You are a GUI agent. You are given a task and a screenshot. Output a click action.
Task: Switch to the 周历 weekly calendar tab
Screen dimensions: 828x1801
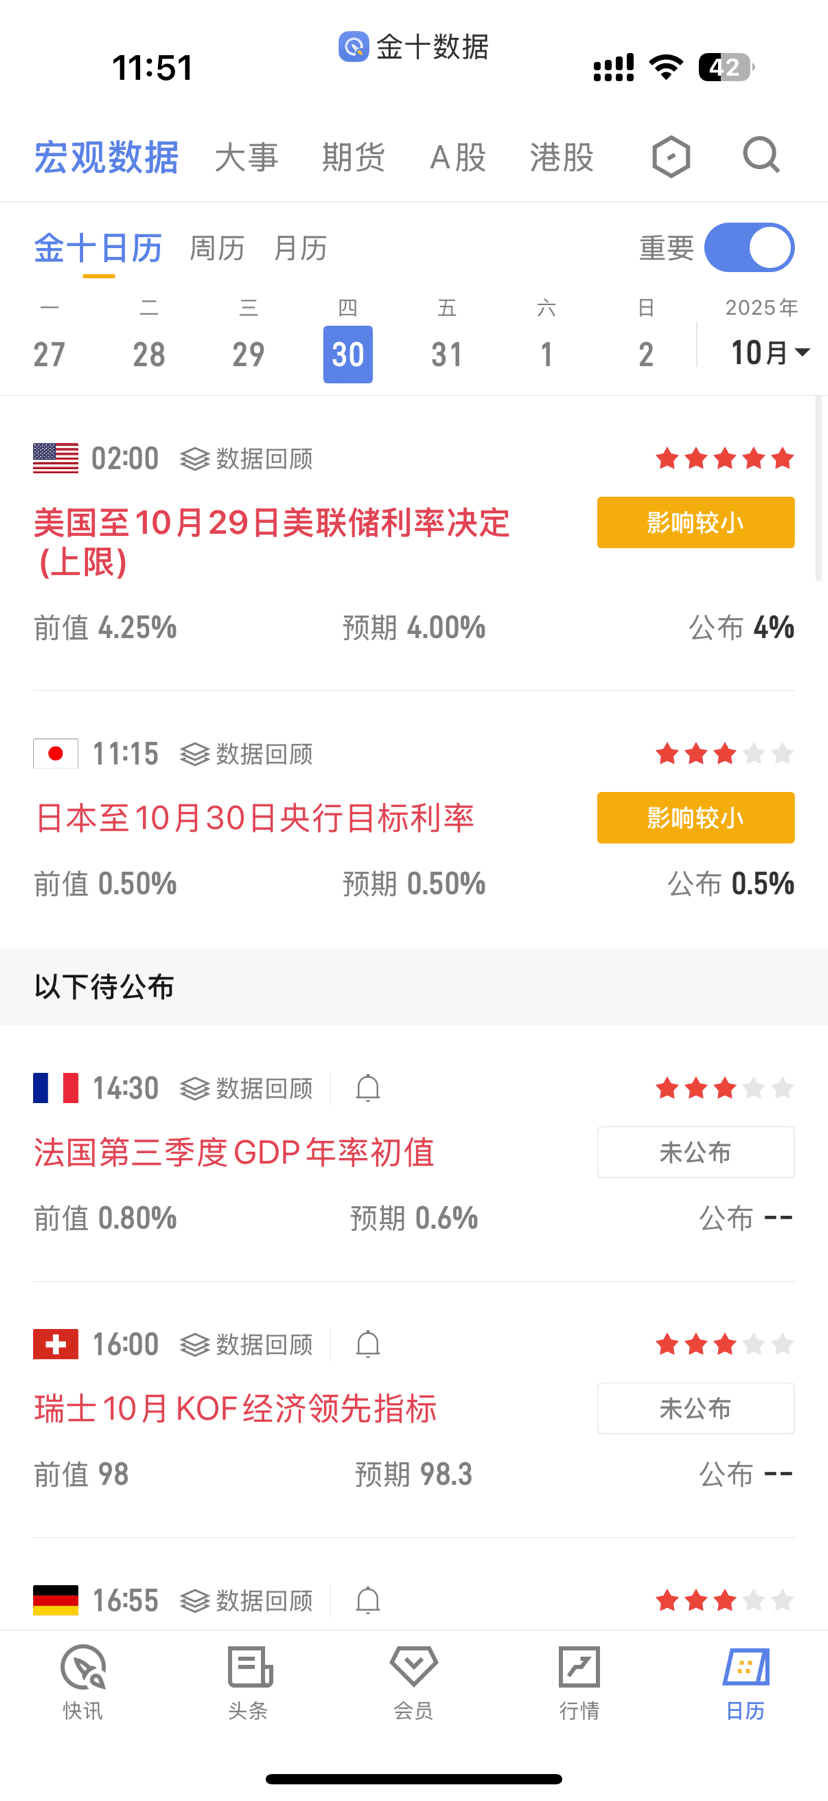tap(217, 248)
